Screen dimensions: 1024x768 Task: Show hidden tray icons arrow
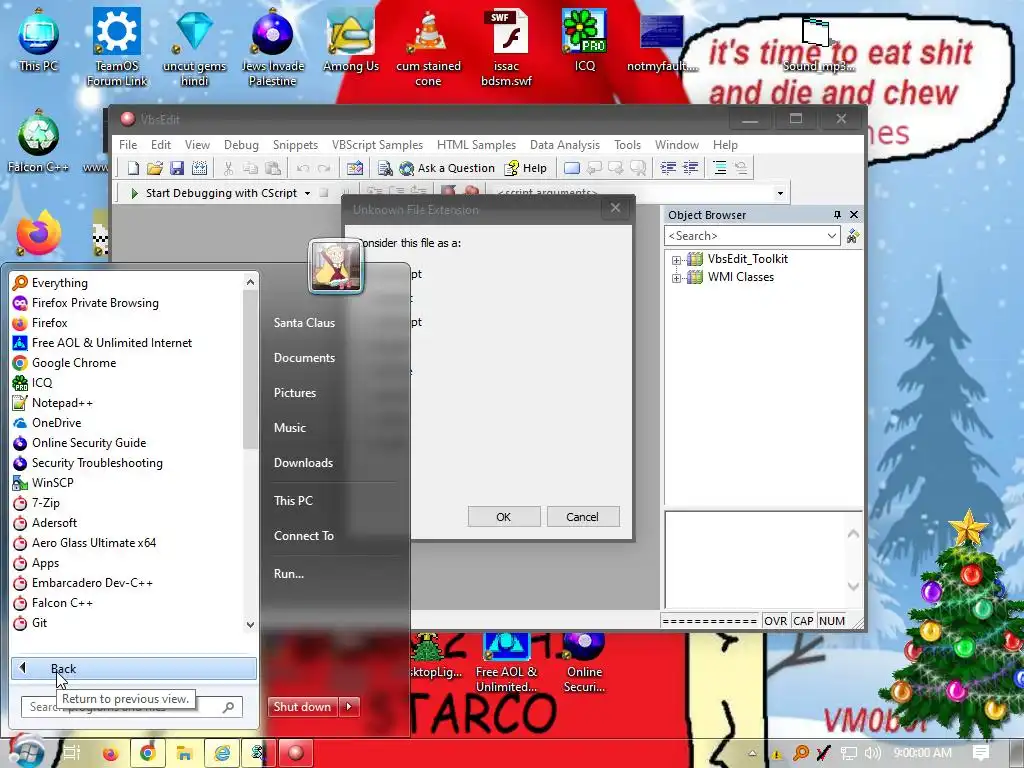[x=752, y=753]
